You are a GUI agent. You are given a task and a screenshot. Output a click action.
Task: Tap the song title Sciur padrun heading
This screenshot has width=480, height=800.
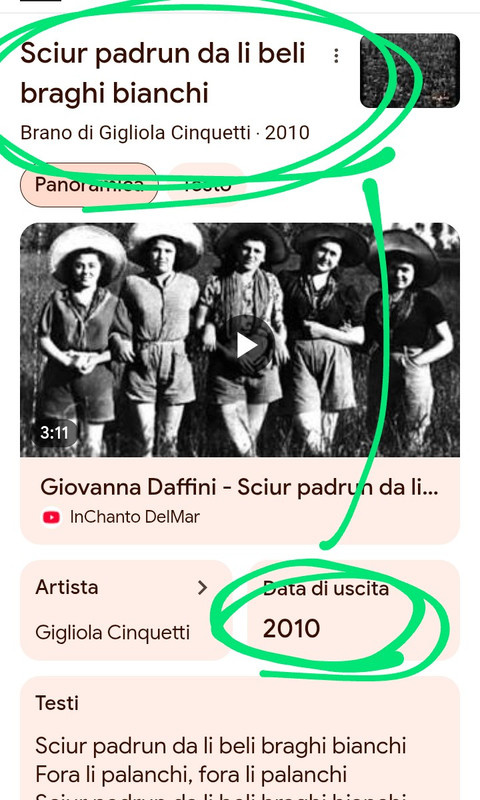(163, 73)
